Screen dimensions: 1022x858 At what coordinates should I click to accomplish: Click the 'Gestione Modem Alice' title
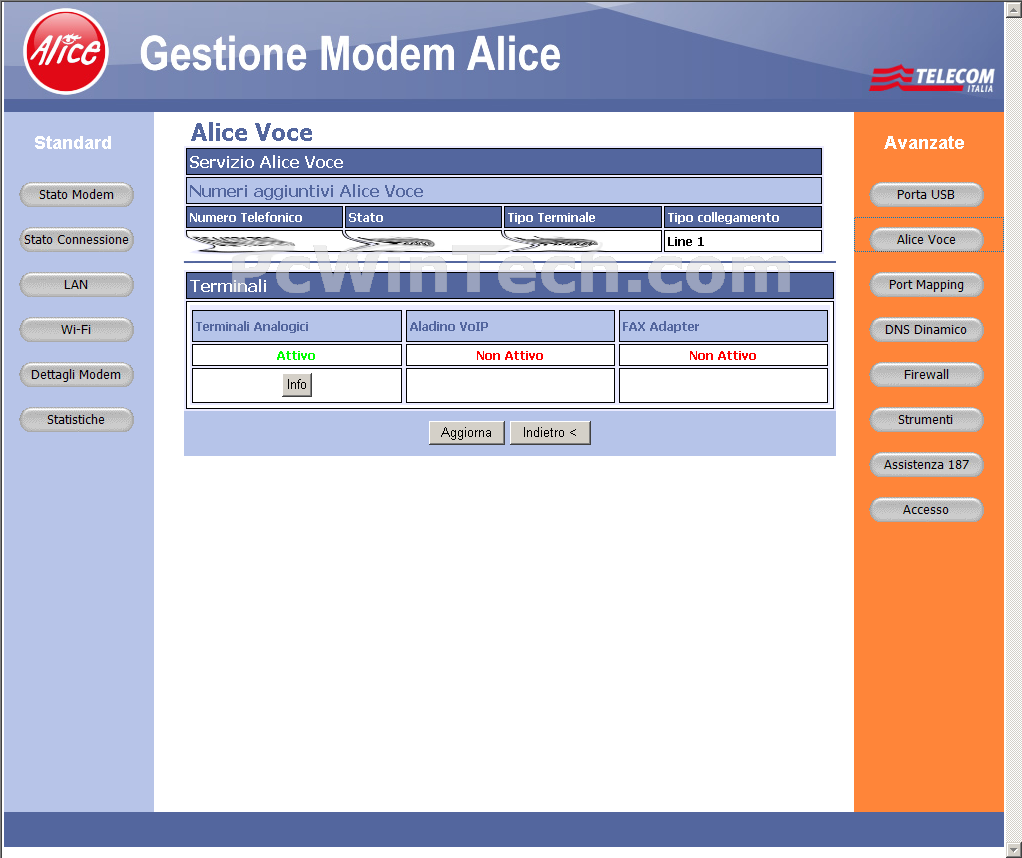click(x=350, y=53)
